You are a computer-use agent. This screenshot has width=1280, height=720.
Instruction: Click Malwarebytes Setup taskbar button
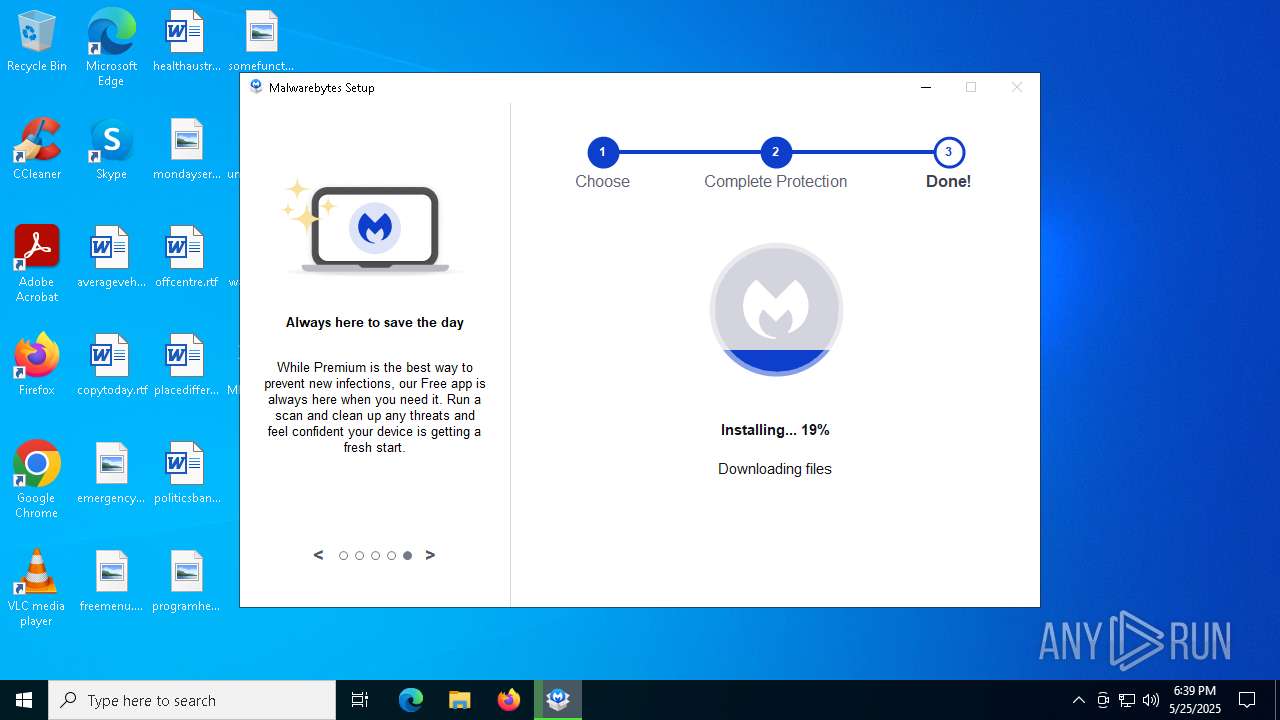coord(558,700)
